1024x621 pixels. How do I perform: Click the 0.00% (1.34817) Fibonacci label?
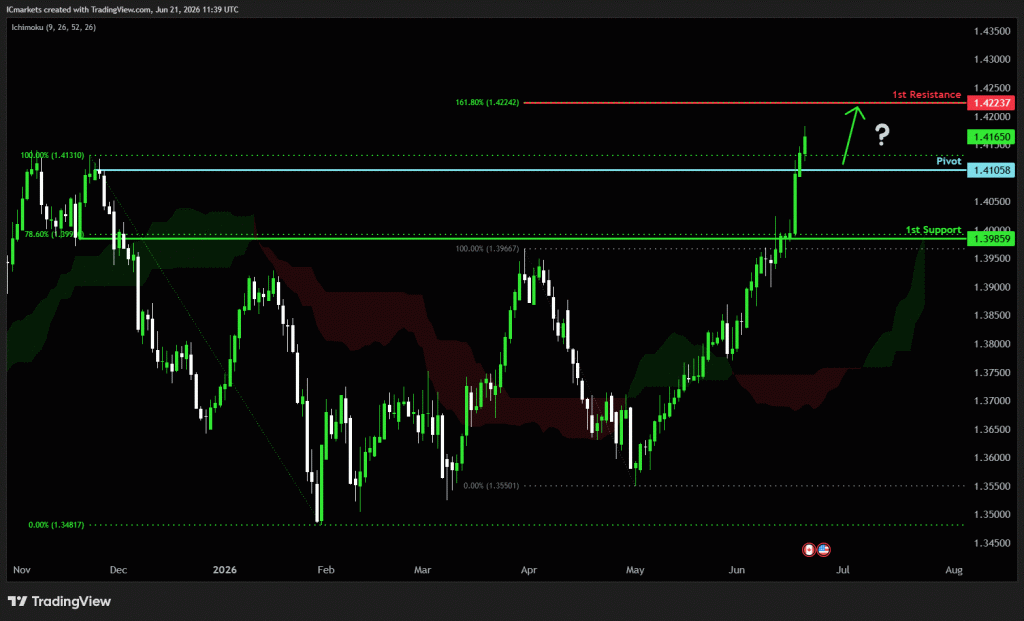pos(56,525)
